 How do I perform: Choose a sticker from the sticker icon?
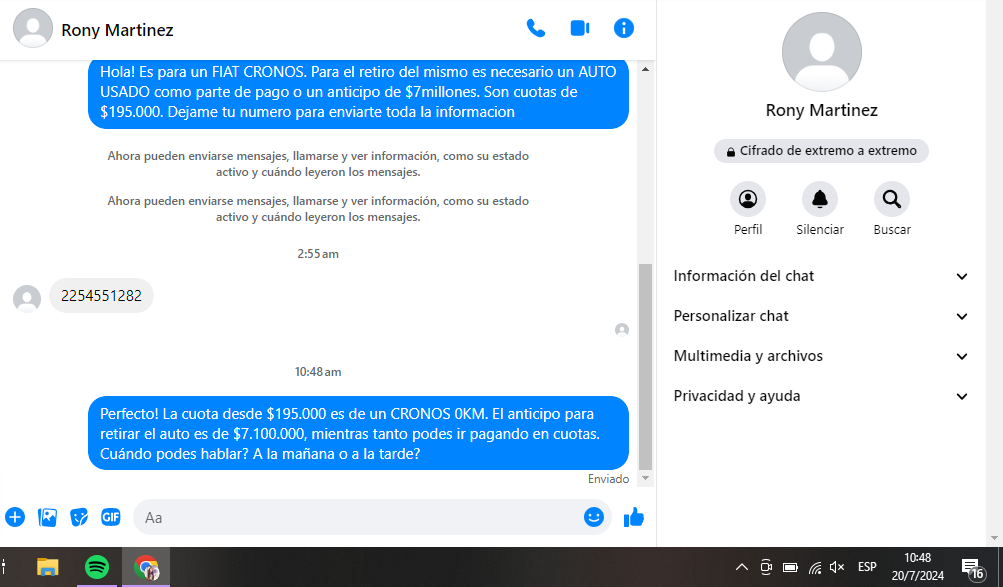[x=79, y=517]
